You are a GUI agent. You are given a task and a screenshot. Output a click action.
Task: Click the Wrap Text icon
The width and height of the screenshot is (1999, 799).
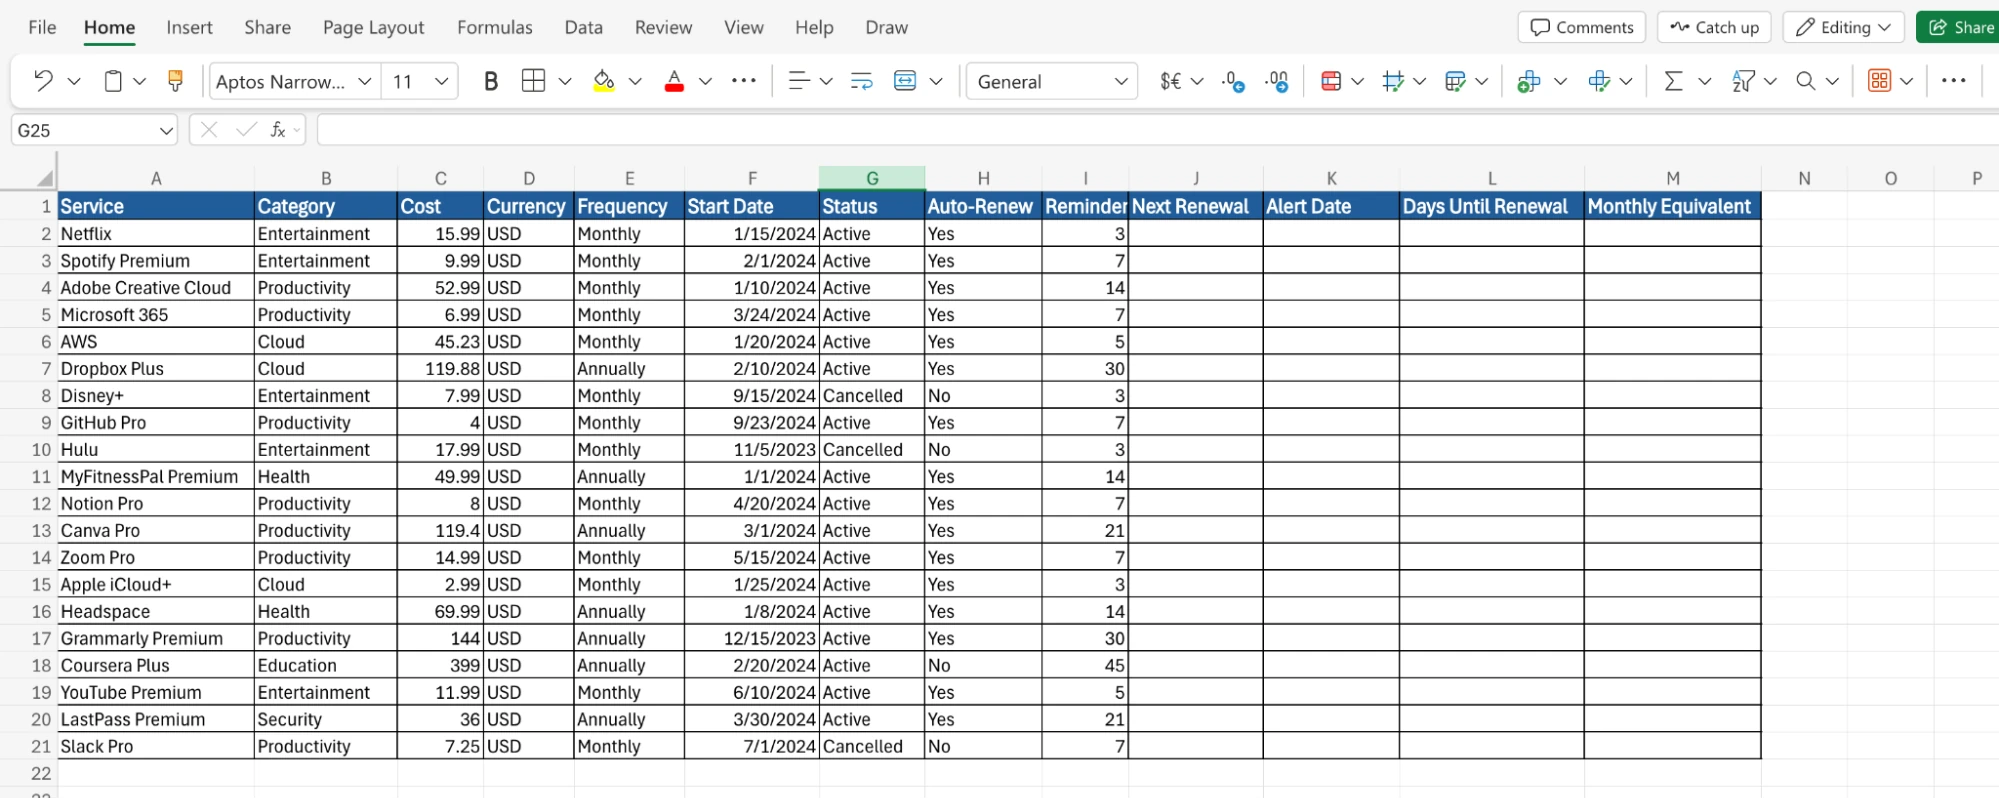click(x=861, y=81)
